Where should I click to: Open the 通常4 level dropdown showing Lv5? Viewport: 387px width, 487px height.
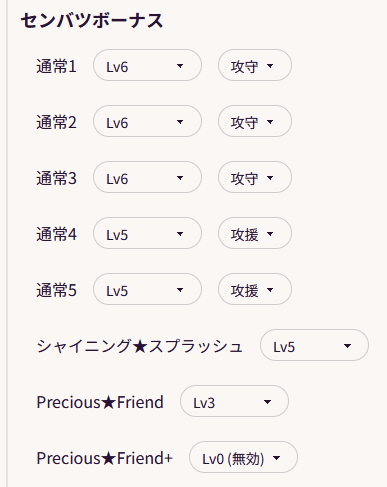coord(147,233)
